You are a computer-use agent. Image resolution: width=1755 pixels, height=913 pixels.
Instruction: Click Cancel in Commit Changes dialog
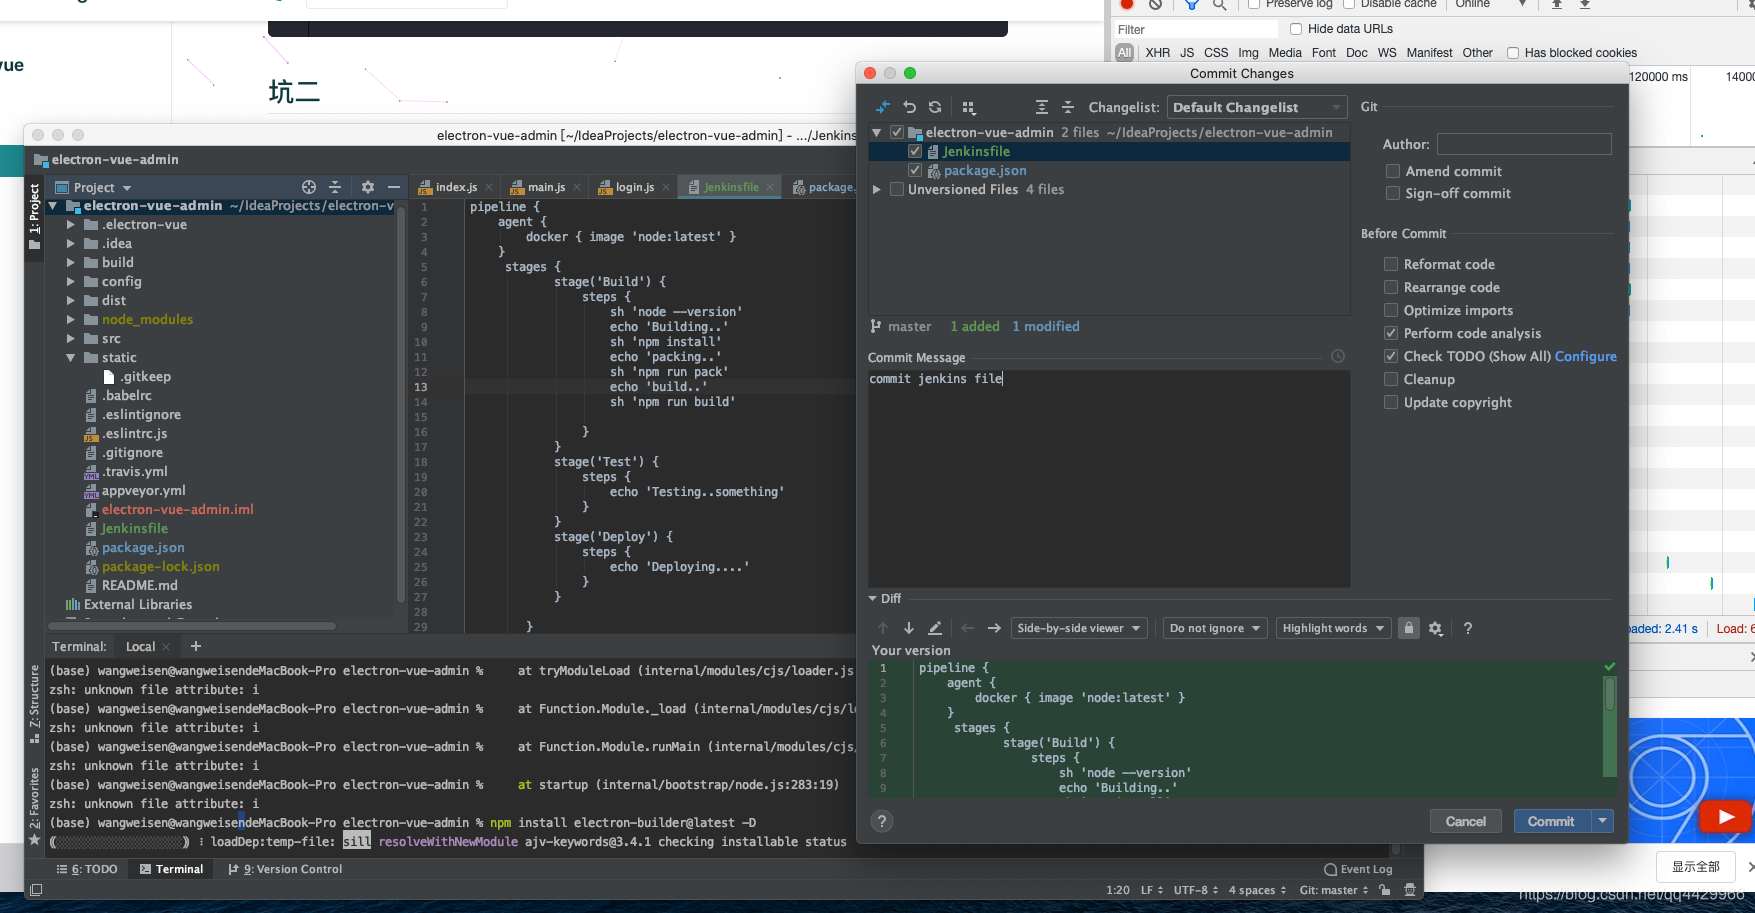[1466, 821]
